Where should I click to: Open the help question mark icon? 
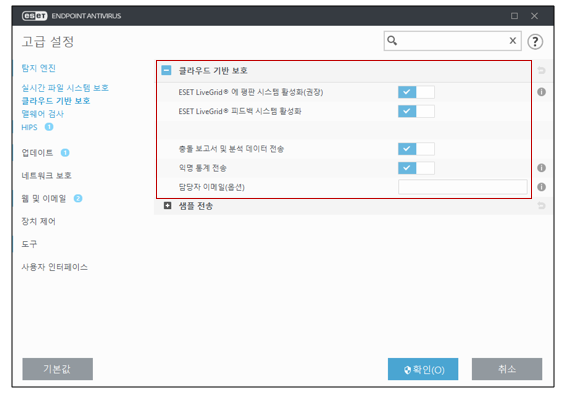(x=535, y=42)
